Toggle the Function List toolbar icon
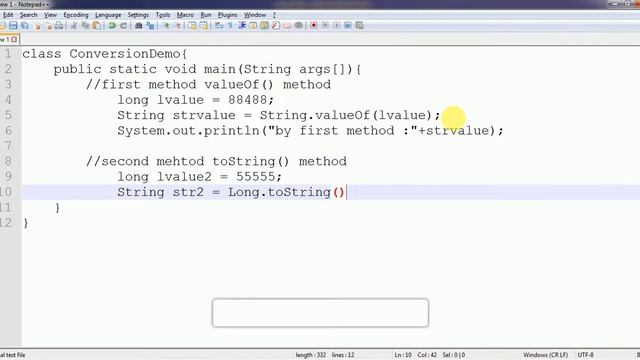This screenshot has height=360, width=640. [276, 26]
